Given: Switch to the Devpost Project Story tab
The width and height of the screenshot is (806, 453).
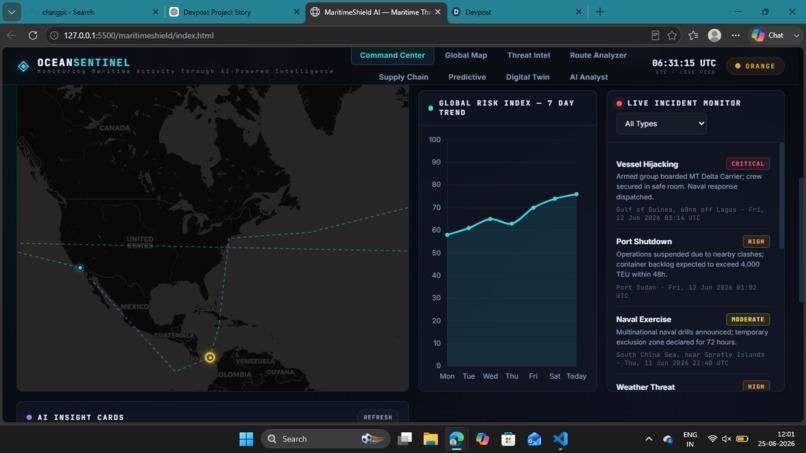Looking at the screenshot, I should tap(235, 12).
